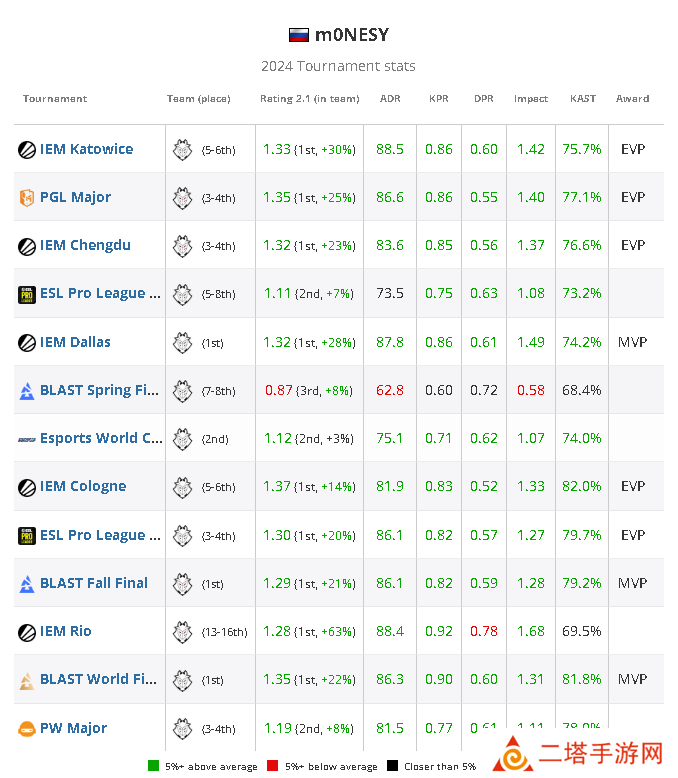The width and height of the screenshot is (678, 778).
Task: Open the IEM Chengdu tournament link
Action: click(x=85, y=246)
